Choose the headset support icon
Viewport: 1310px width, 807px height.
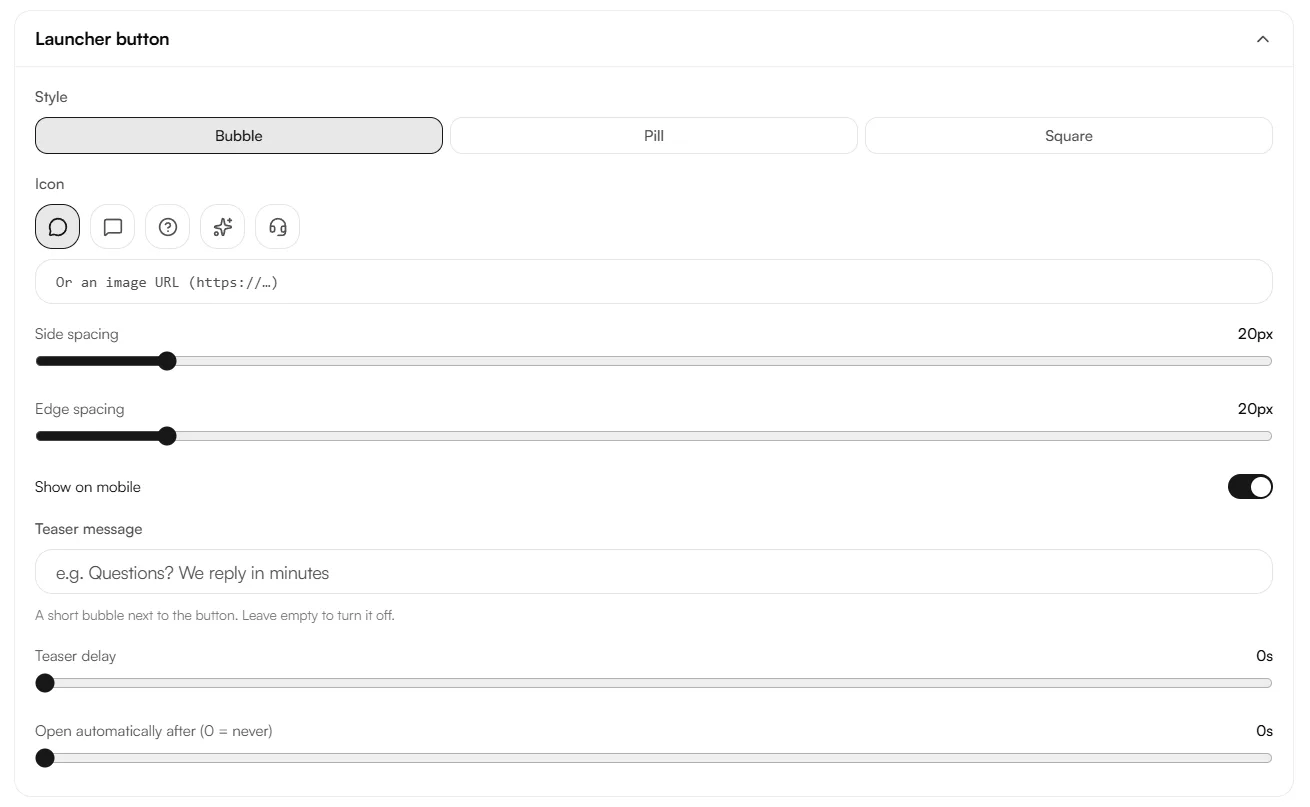pyautogui.click(x=278, y=227)
